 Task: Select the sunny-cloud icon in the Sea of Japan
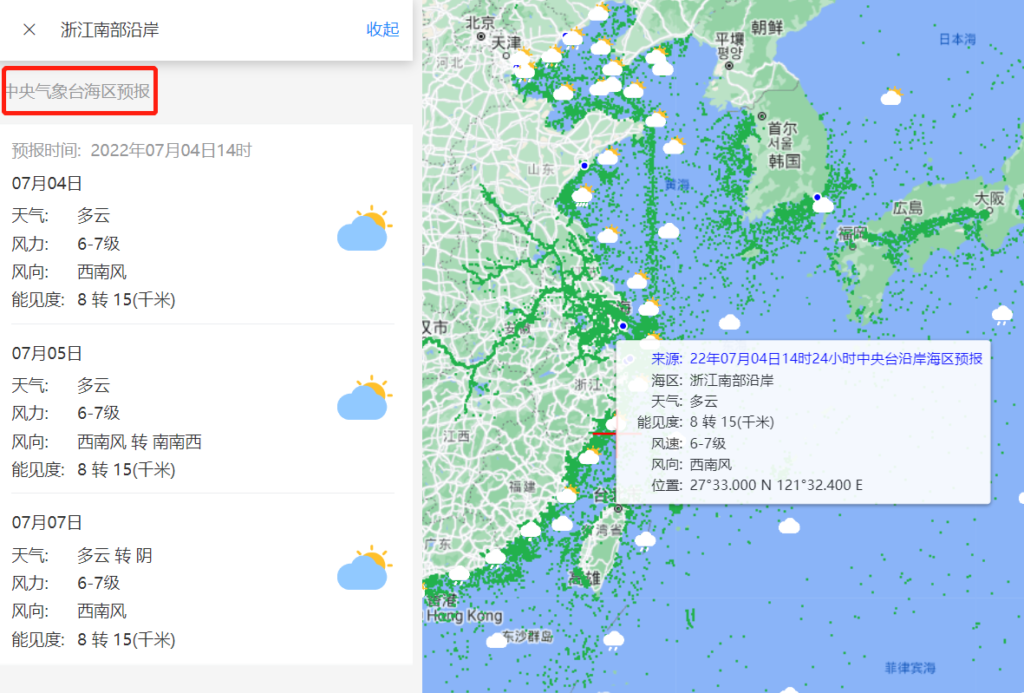pos(891,97)
